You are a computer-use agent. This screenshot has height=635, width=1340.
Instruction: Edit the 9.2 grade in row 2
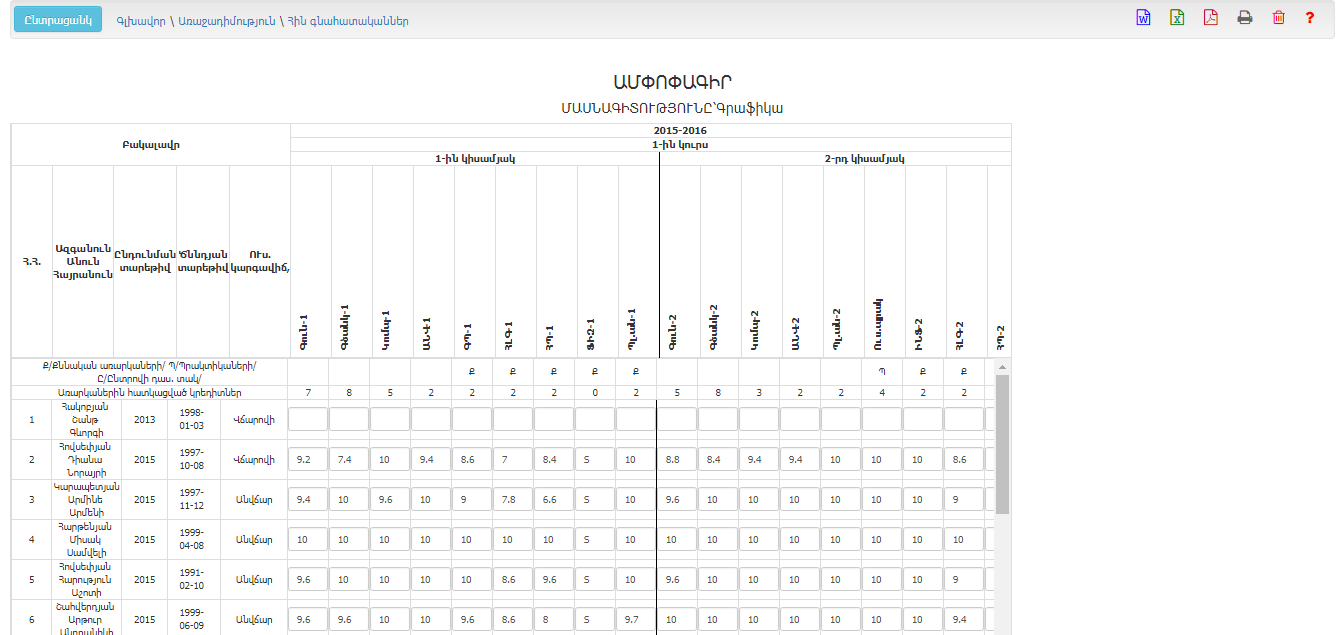(307, 459)
